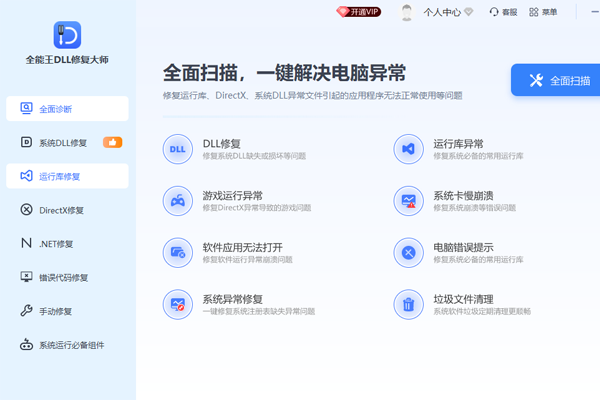This screenshot has width=600, height=400.
Task: Start the 全面扫描 full scan
Action: point(556,80)
